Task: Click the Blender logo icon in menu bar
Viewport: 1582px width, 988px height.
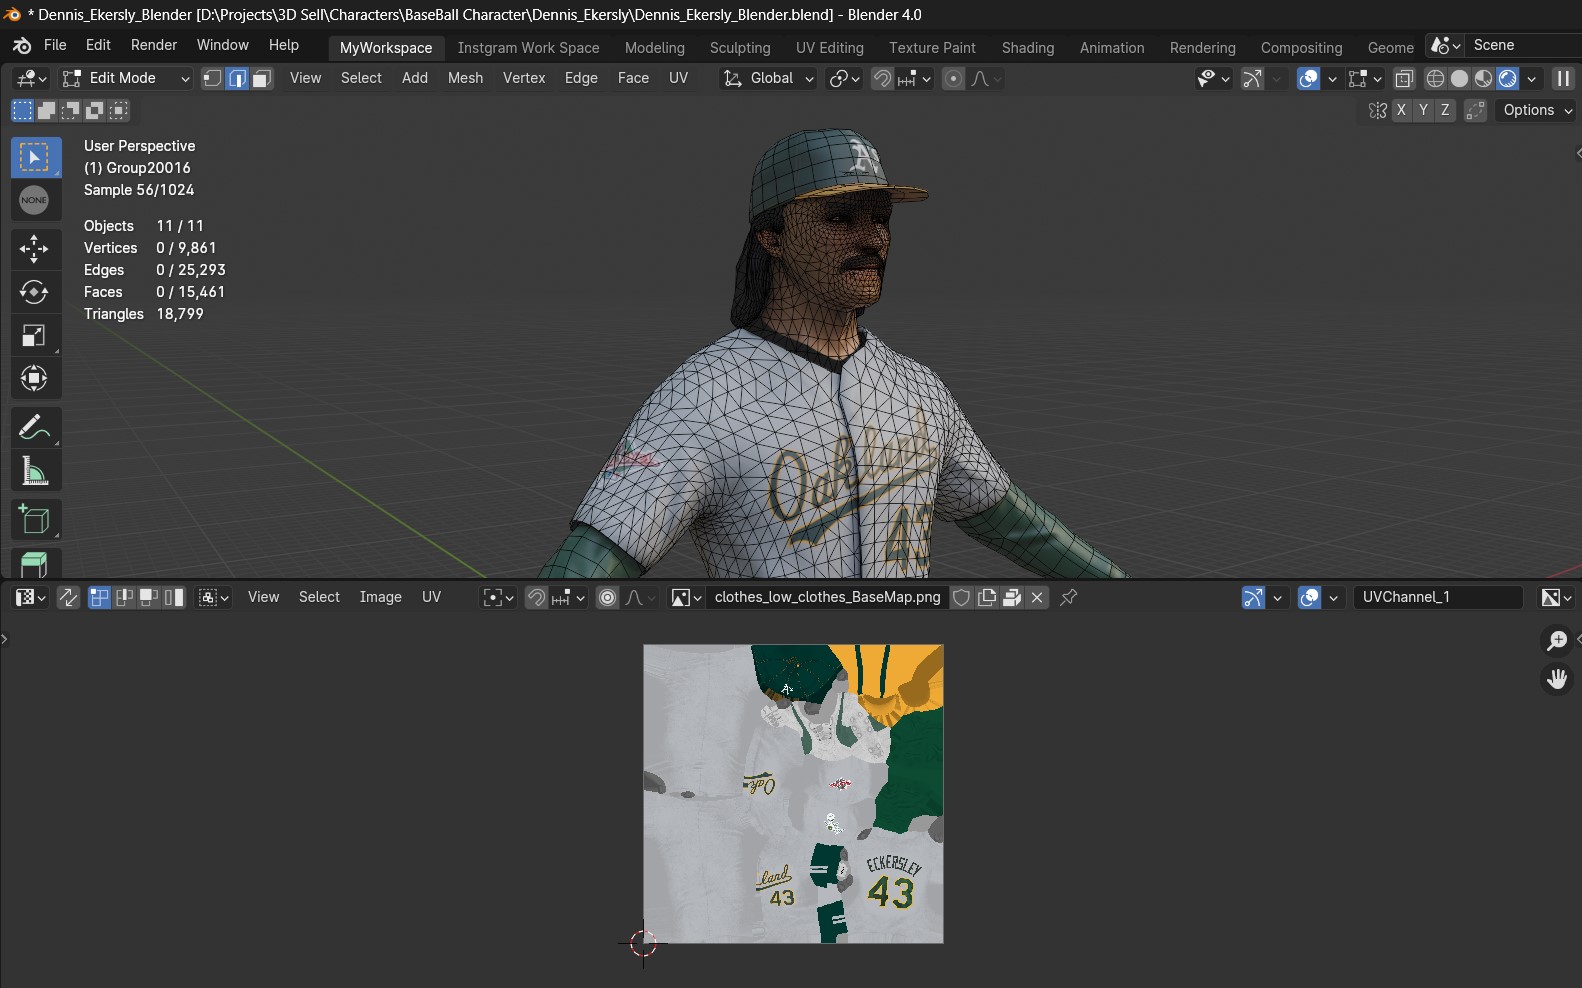Action: tap(22, 46)
